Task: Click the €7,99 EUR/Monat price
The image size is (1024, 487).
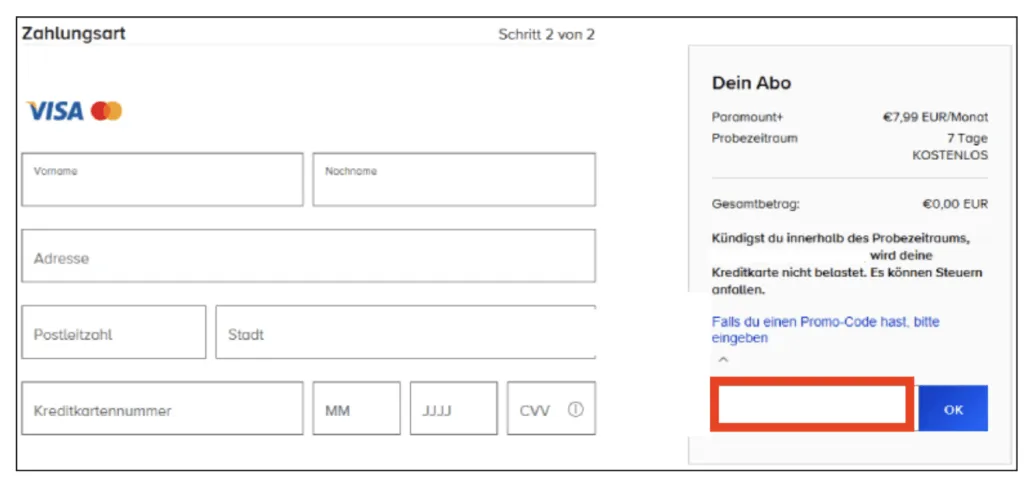Action: point(934,117)
